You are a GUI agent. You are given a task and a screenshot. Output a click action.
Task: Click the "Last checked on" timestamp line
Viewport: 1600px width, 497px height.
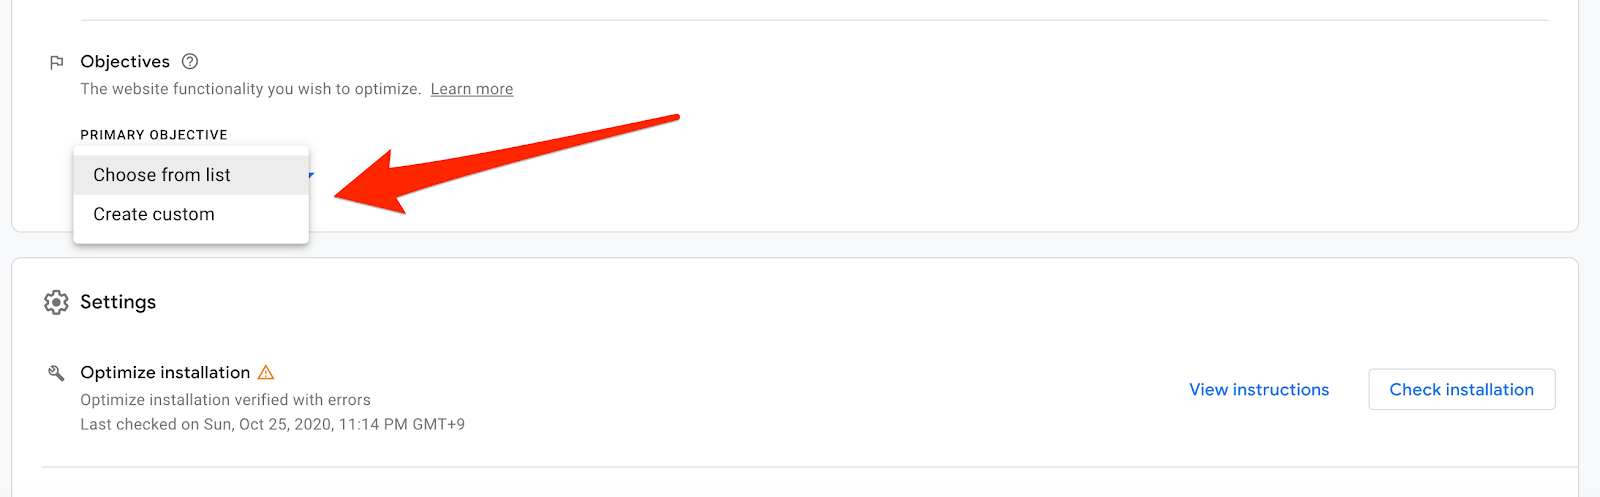pos(272,425)
